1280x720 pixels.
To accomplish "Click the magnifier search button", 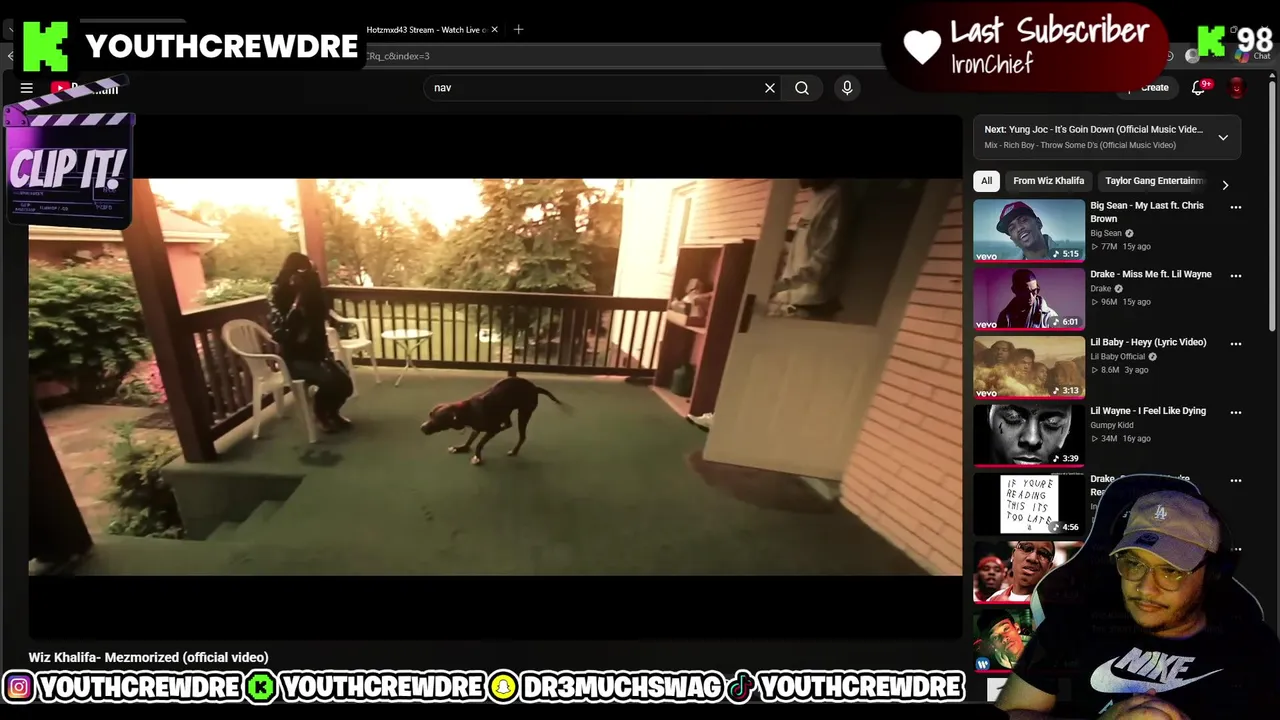I will coord(802,88).
